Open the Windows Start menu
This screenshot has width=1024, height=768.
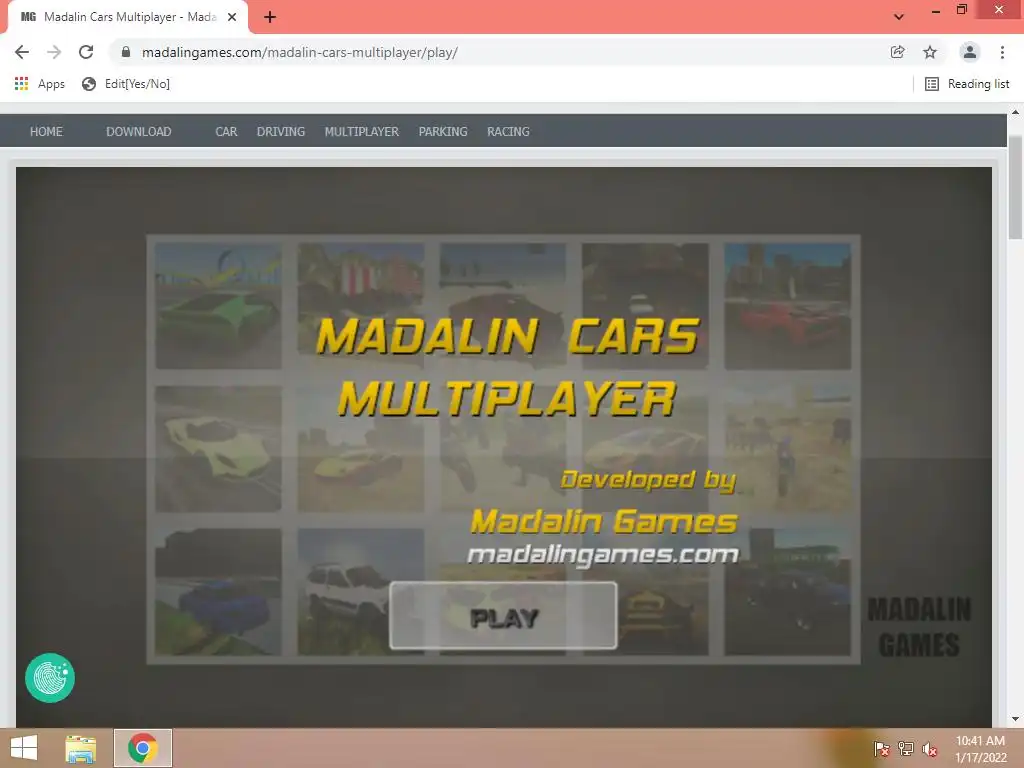24,748
